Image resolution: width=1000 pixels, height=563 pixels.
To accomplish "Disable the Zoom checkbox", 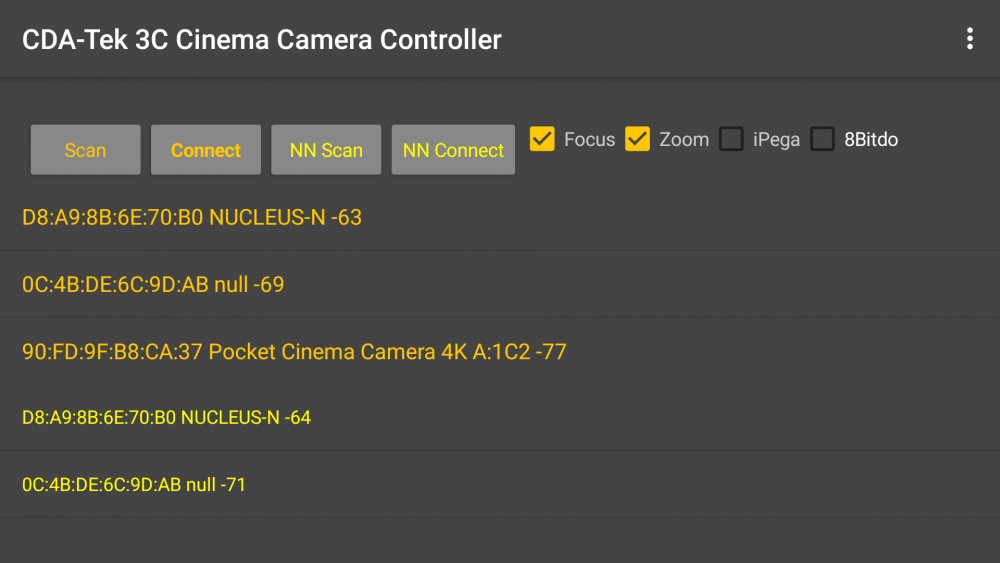I will [x=637, y=139].
